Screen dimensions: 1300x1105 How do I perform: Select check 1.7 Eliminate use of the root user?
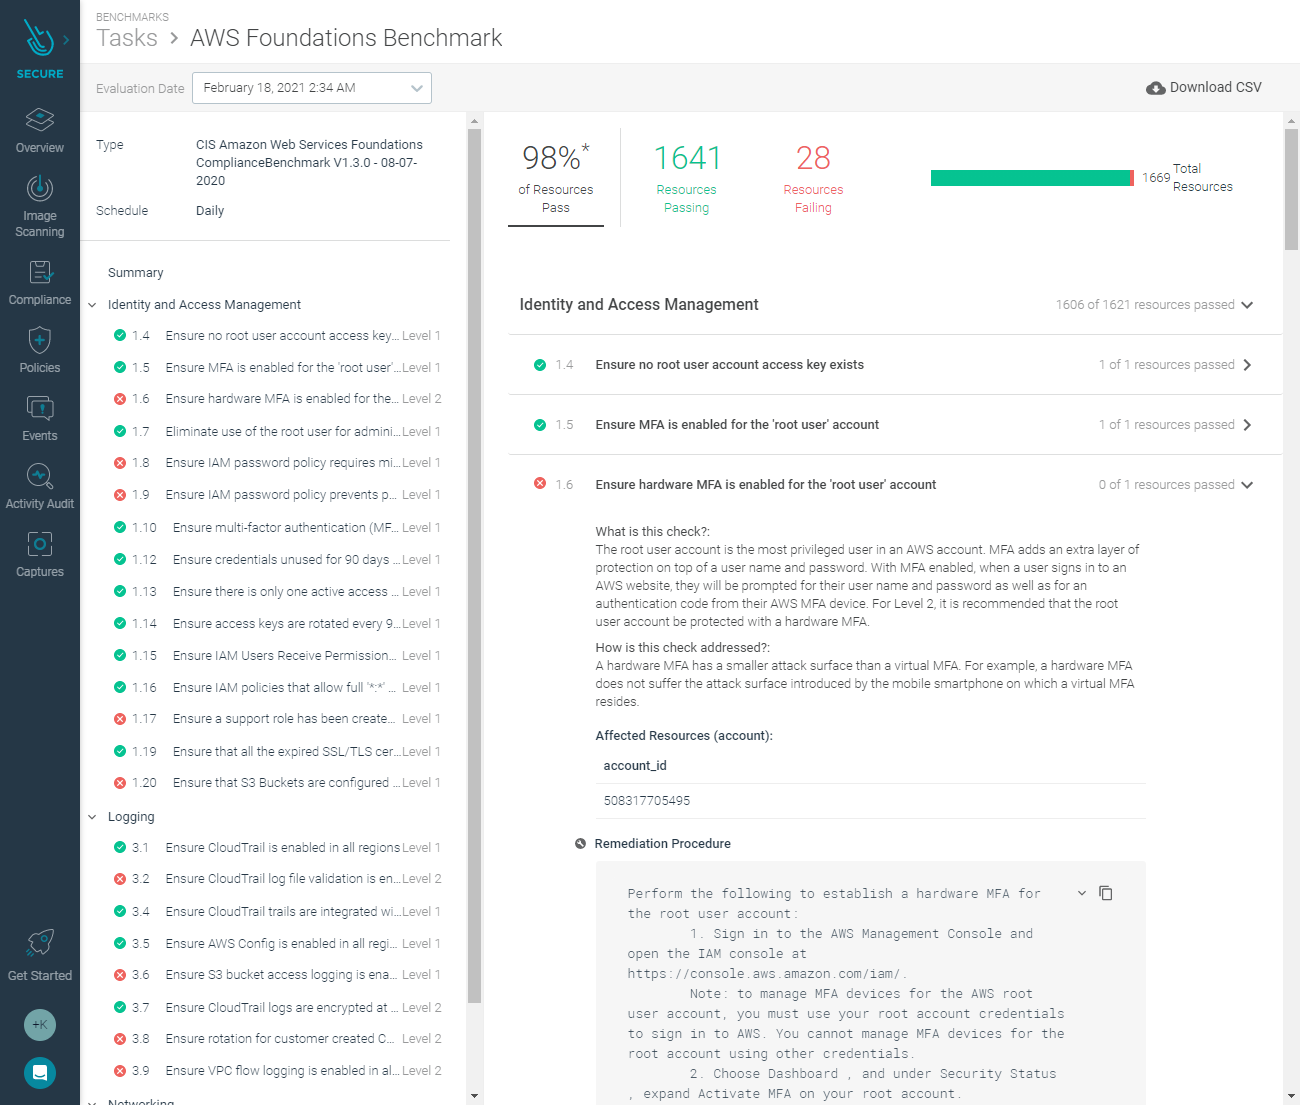[277, 431]
